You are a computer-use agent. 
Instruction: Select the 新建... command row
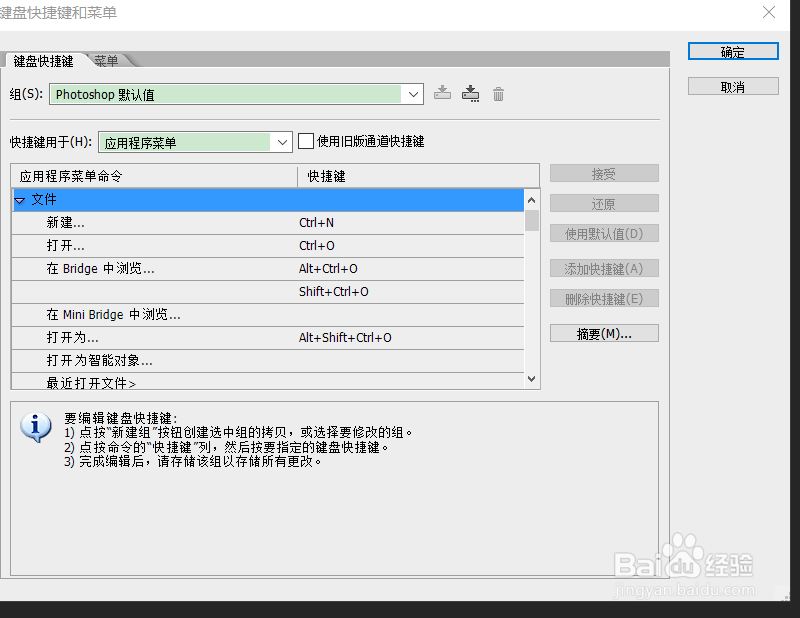268,223
